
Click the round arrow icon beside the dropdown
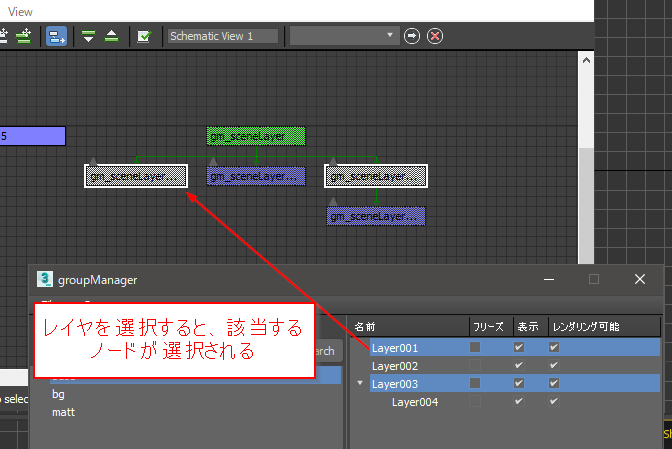(412, 36)
